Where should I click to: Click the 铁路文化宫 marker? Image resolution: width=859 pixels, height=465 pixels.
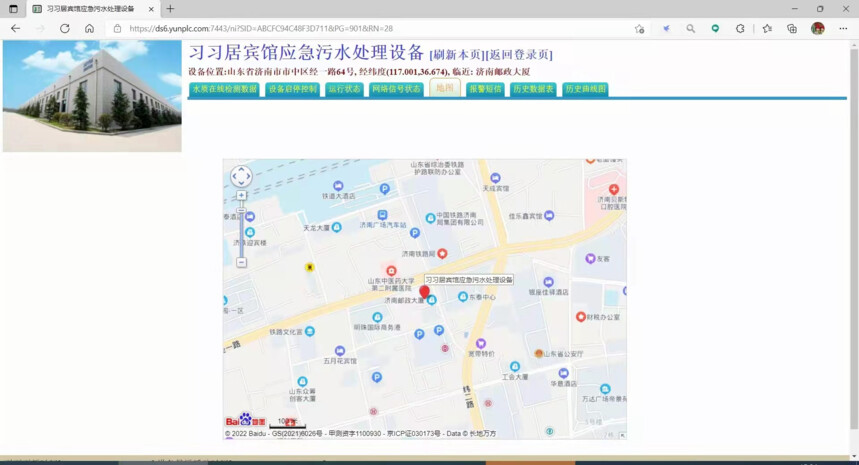click(x=310, y=331)
